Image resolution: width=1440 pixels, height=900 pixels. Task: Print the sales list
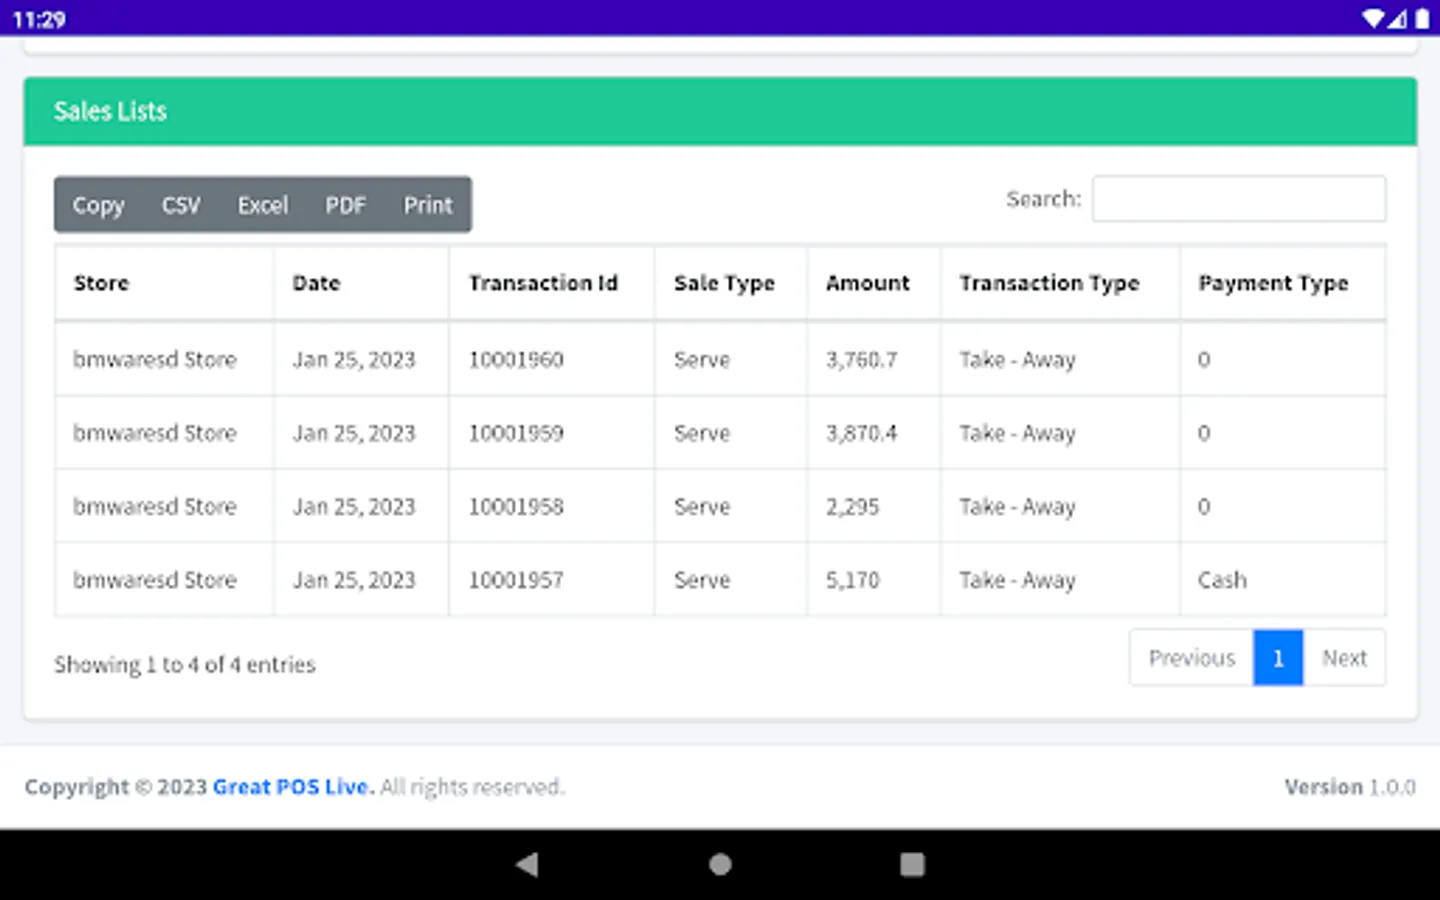(x=428, y=205)
